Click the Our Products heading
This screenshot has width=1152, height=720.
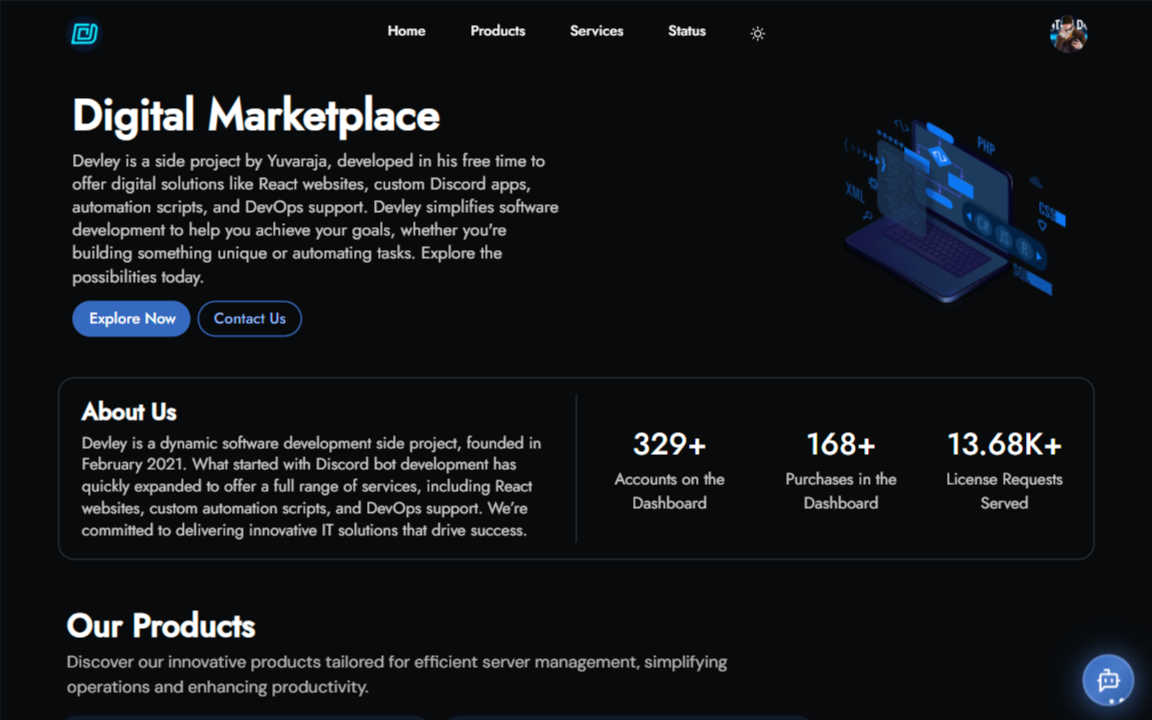(x=161, y=626)
